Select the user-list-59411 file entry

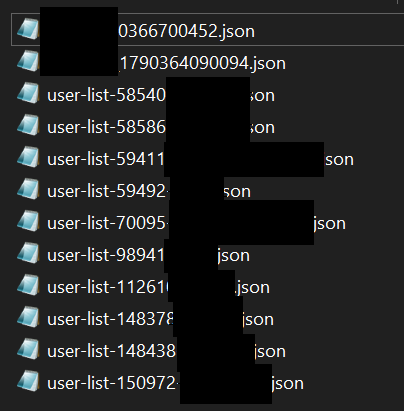(200, 159)
